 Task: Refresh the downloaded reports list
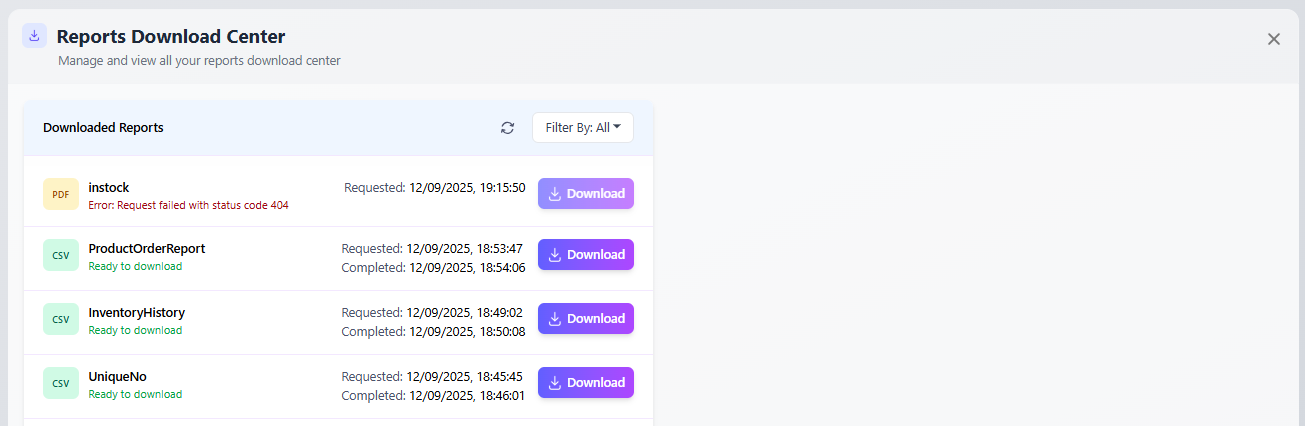[508, 128]
